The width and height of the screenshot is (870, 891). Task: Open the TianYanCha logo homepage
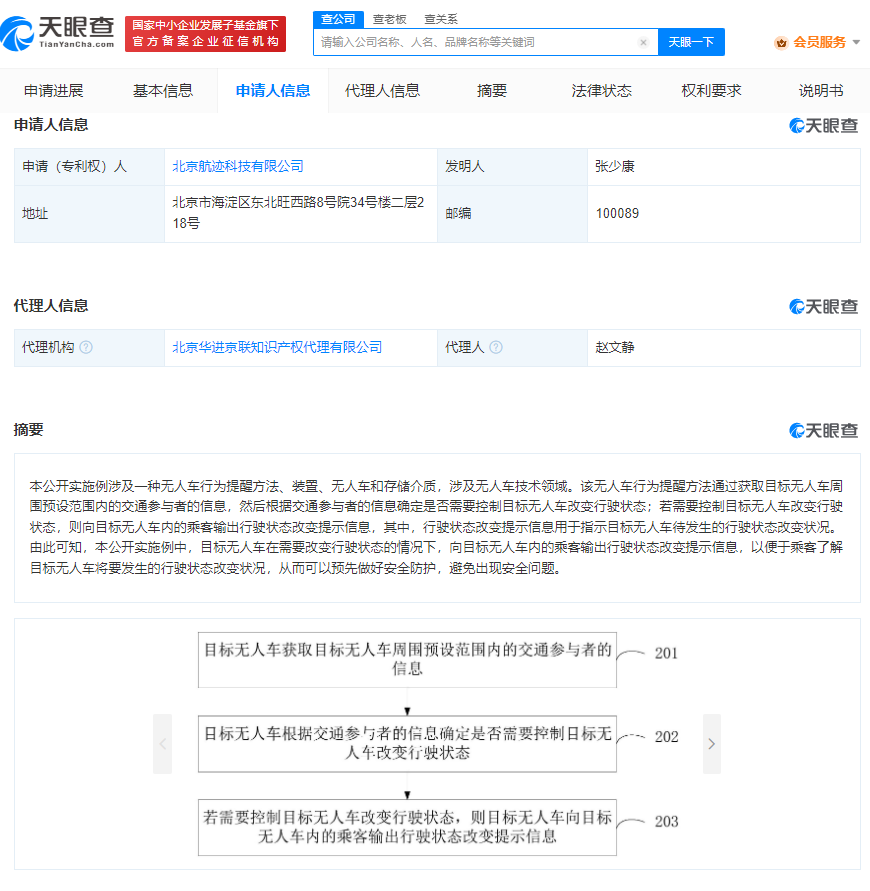57,33
